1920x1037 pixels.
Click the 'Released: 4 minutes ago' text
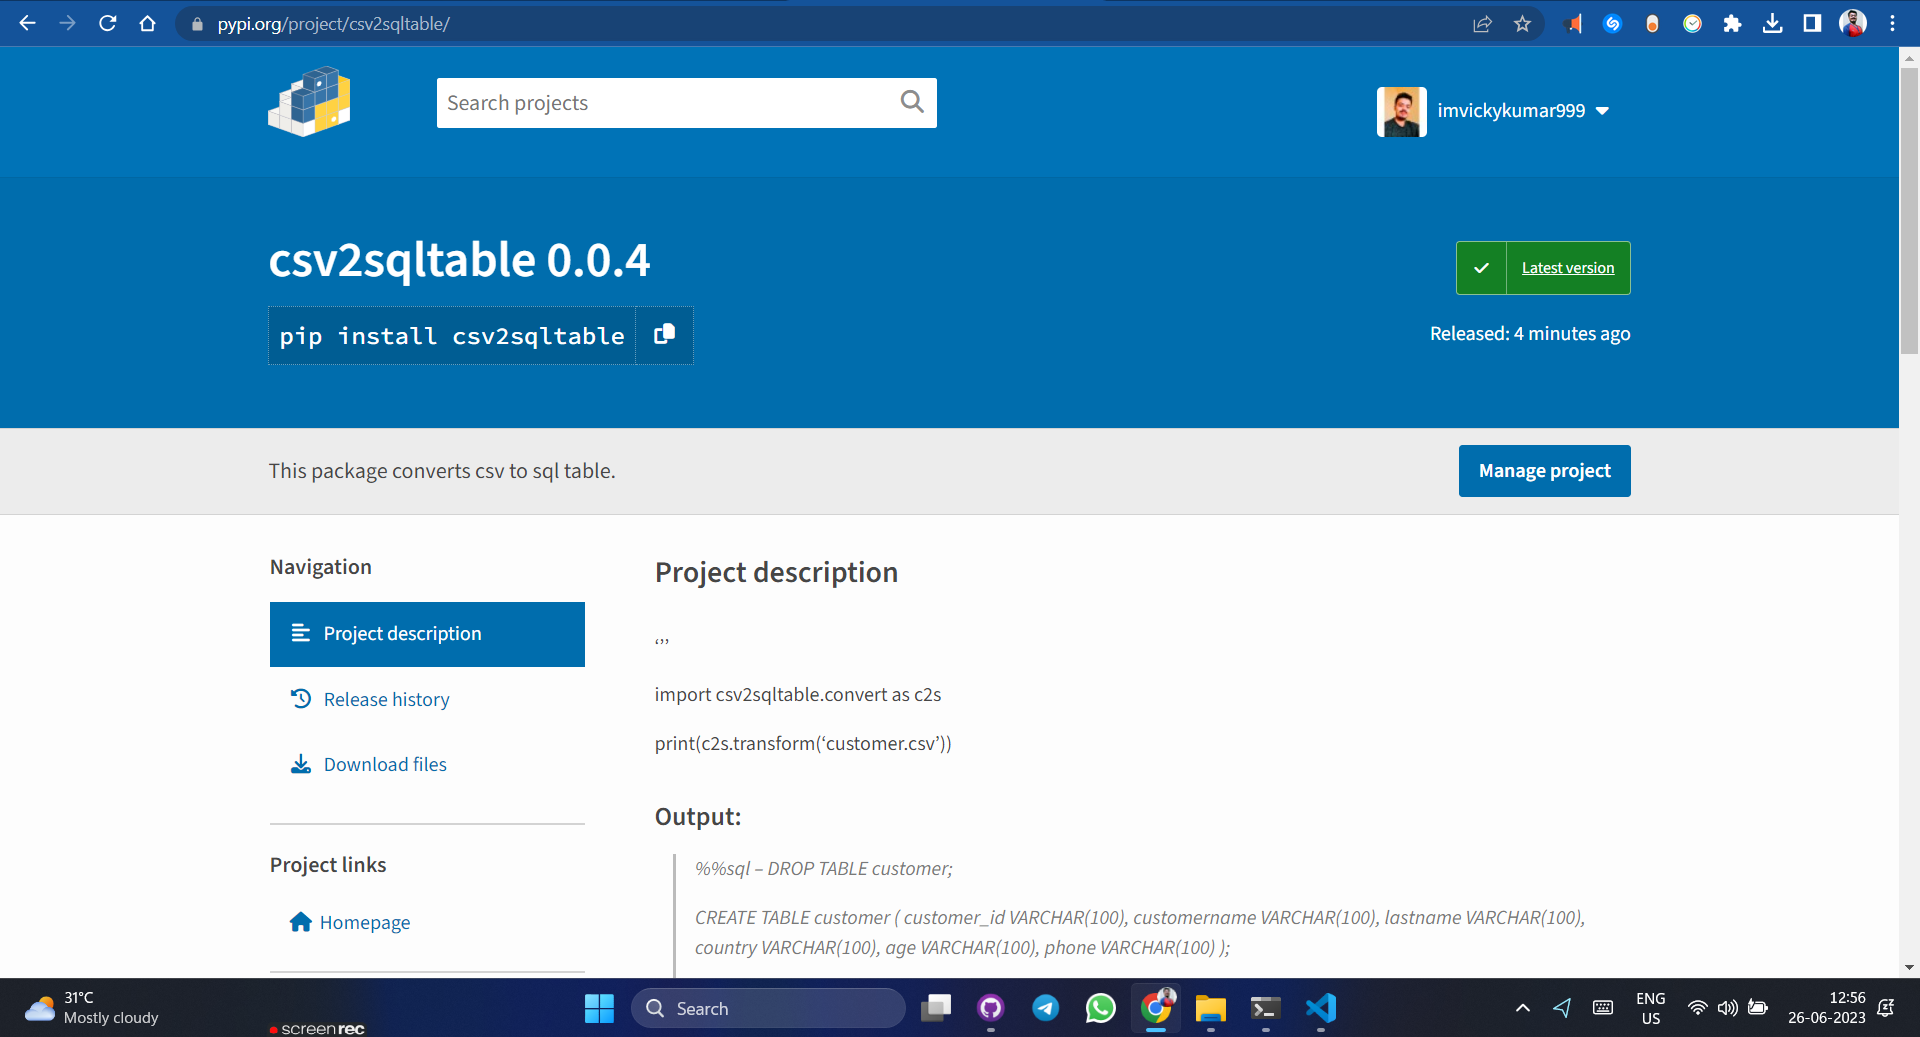[1530, 334]
